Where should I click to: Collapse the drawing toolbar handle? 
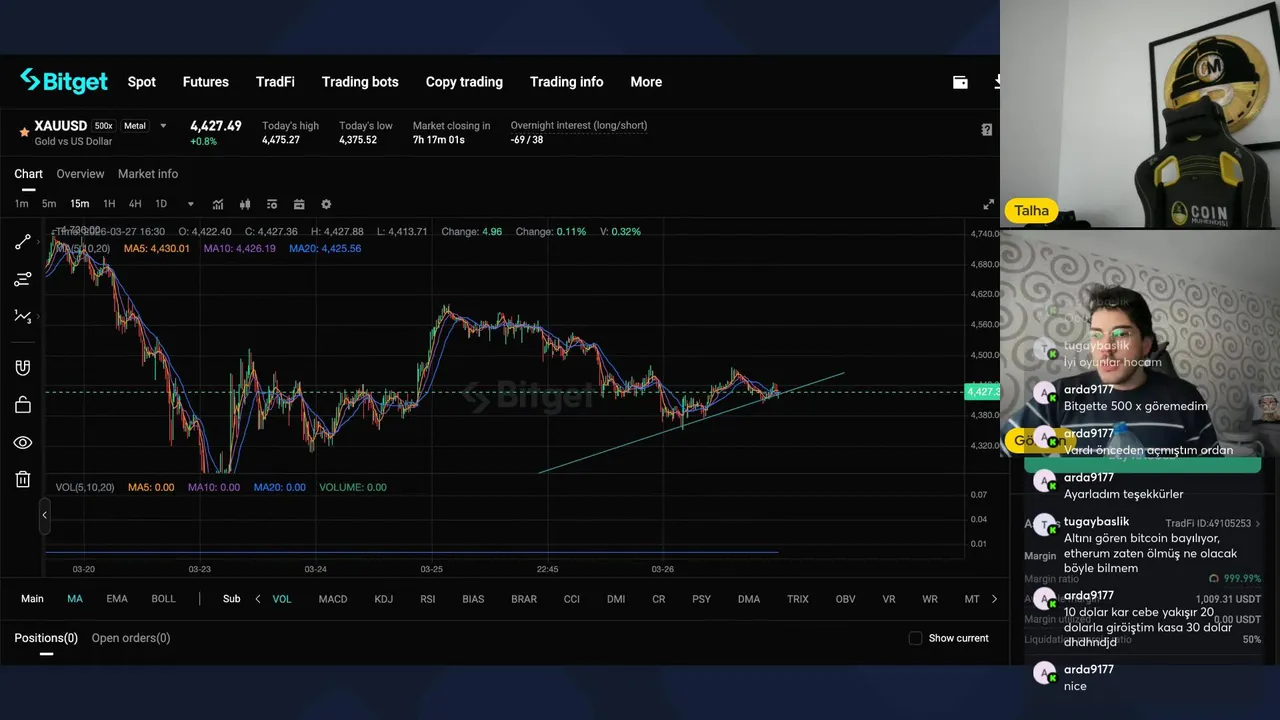point(44,515)
